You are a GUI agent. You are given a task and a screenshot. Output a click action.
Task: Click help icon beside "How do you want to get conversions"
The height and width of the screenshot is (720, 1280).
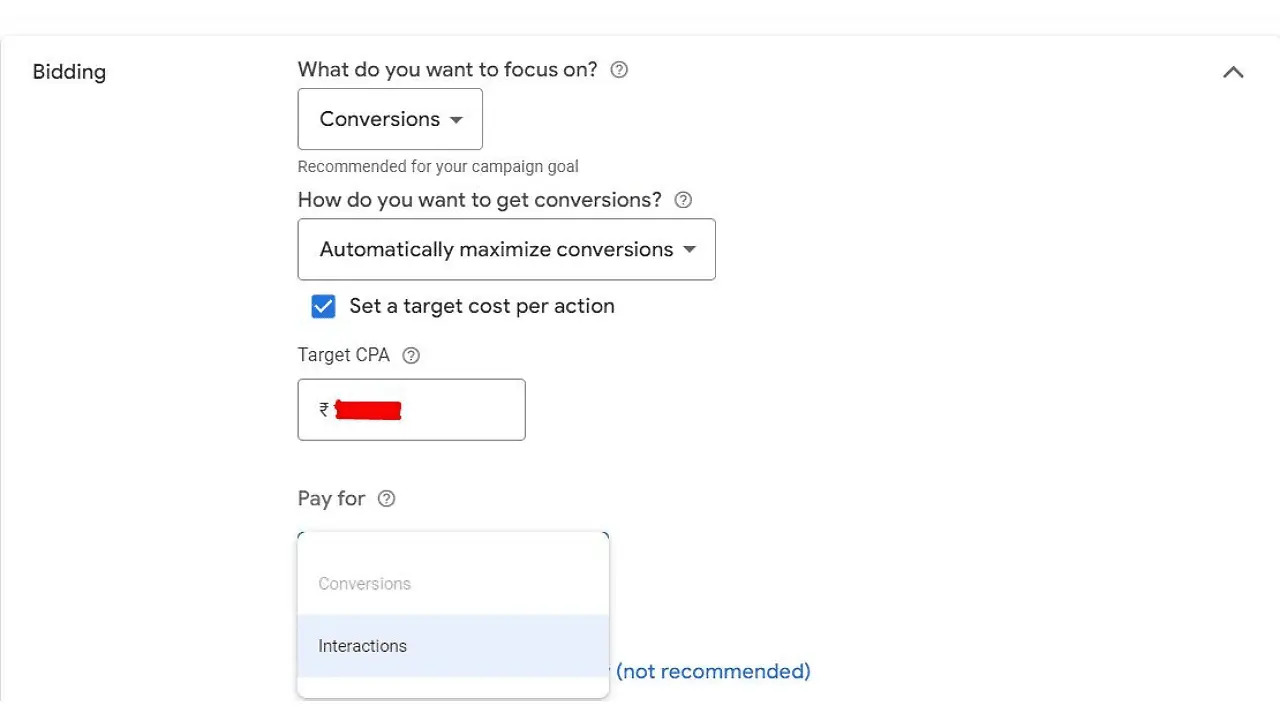[682, 200]
